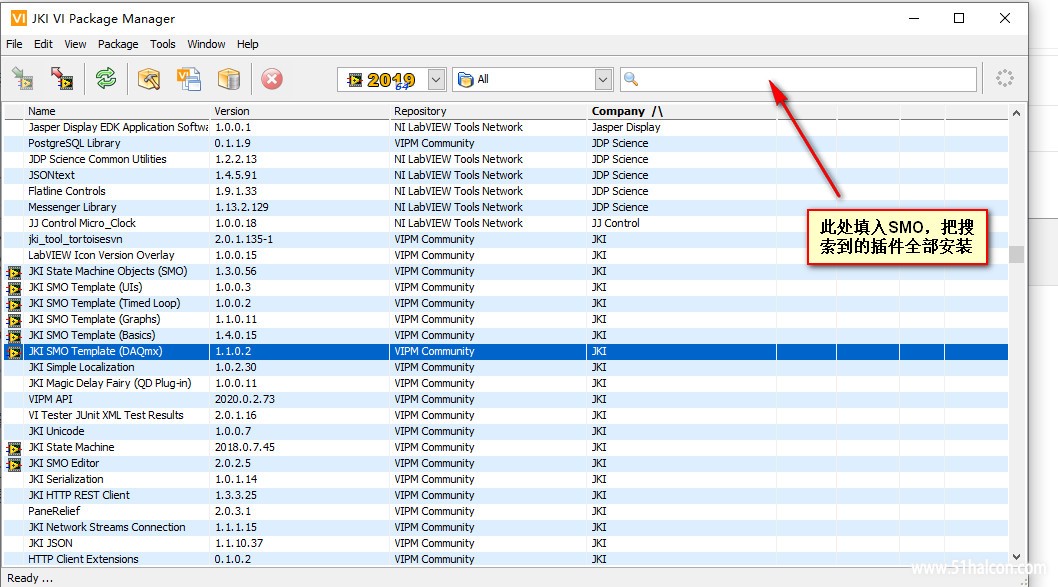Click installed icon beside JKI SMO Template (Graphs)
Screen dimensions: 1058x587
pos(13,320)
